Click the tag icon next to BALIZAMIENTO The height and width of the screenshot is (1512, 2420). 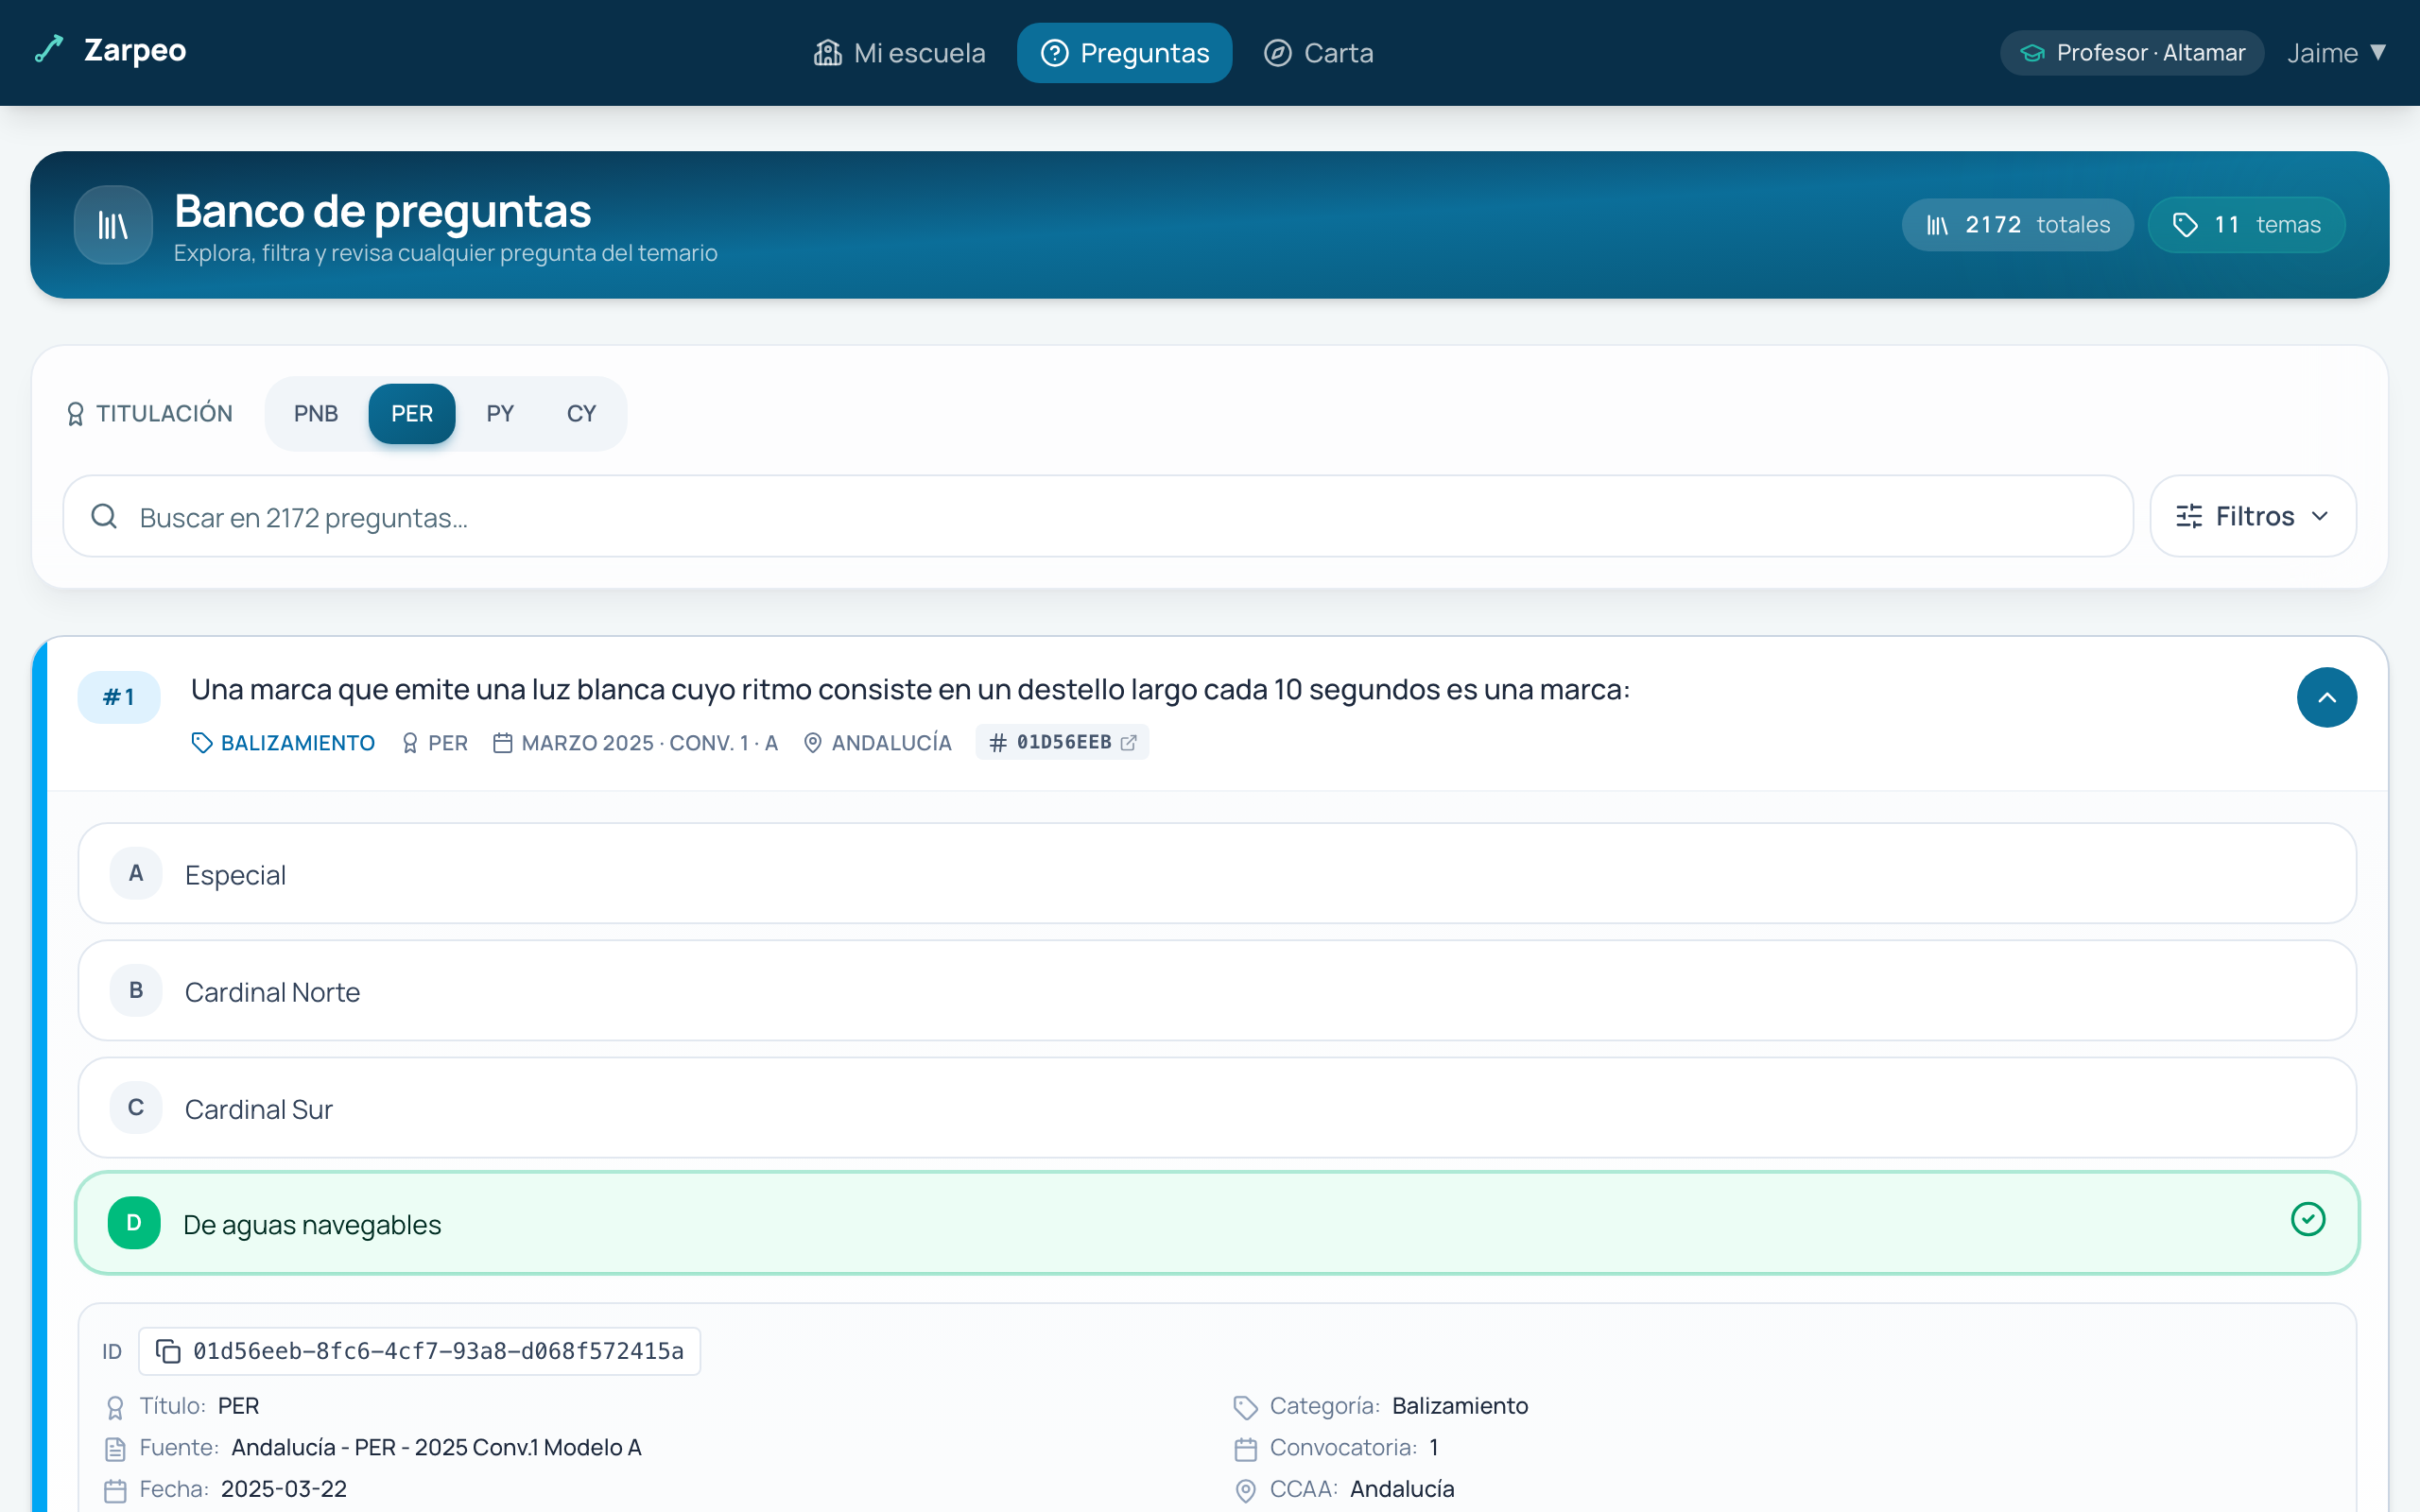tap(202, 743)
